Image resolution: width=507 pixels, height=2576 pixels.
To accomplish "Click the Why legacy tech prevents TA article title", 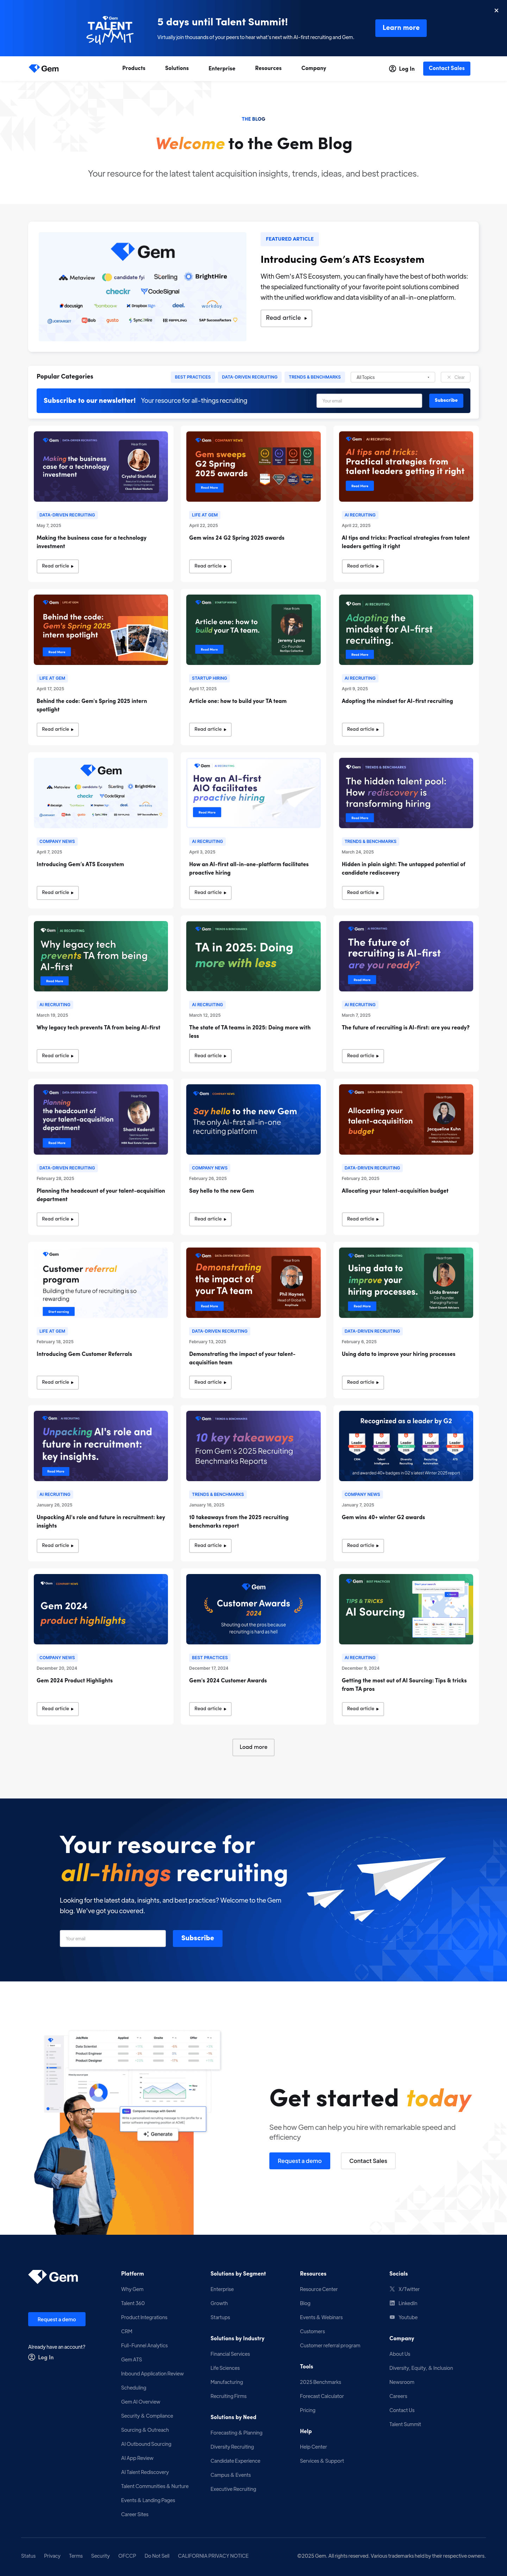I will pos(98,1027).
